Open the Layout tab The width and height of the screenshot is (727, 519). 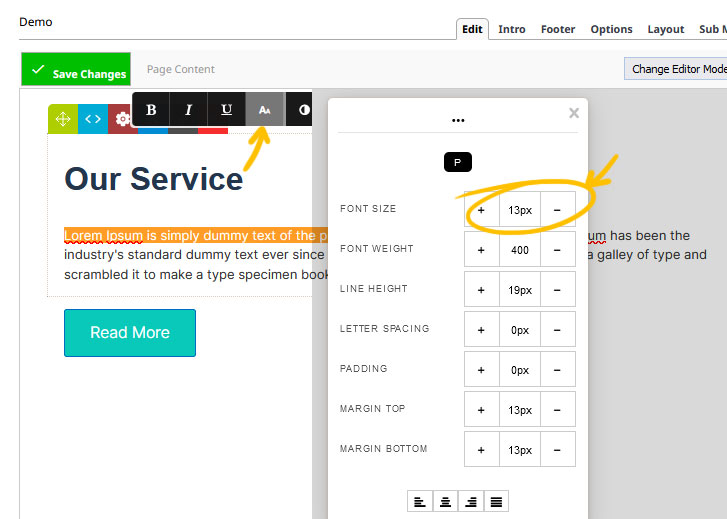tap(665, 29)
